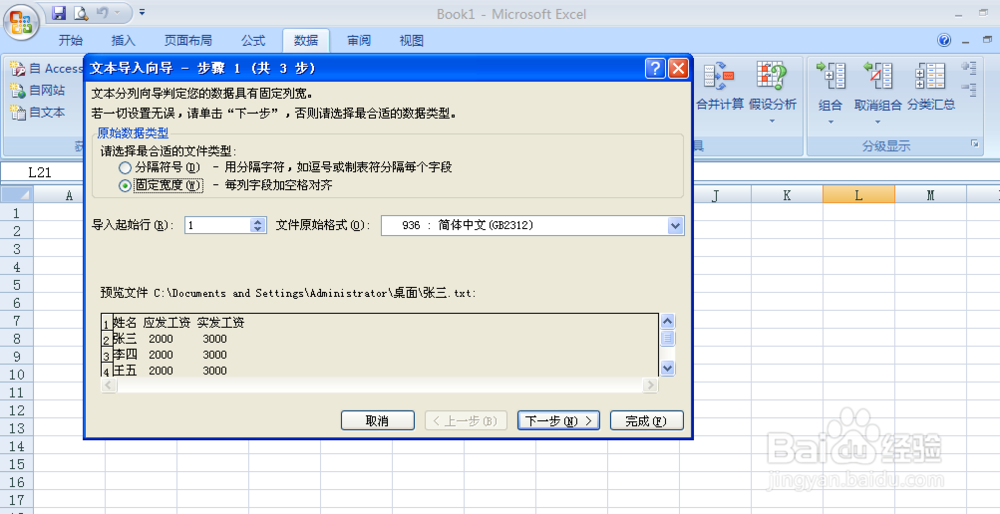Click the 取消 (Cancel) button

point(378,420)
